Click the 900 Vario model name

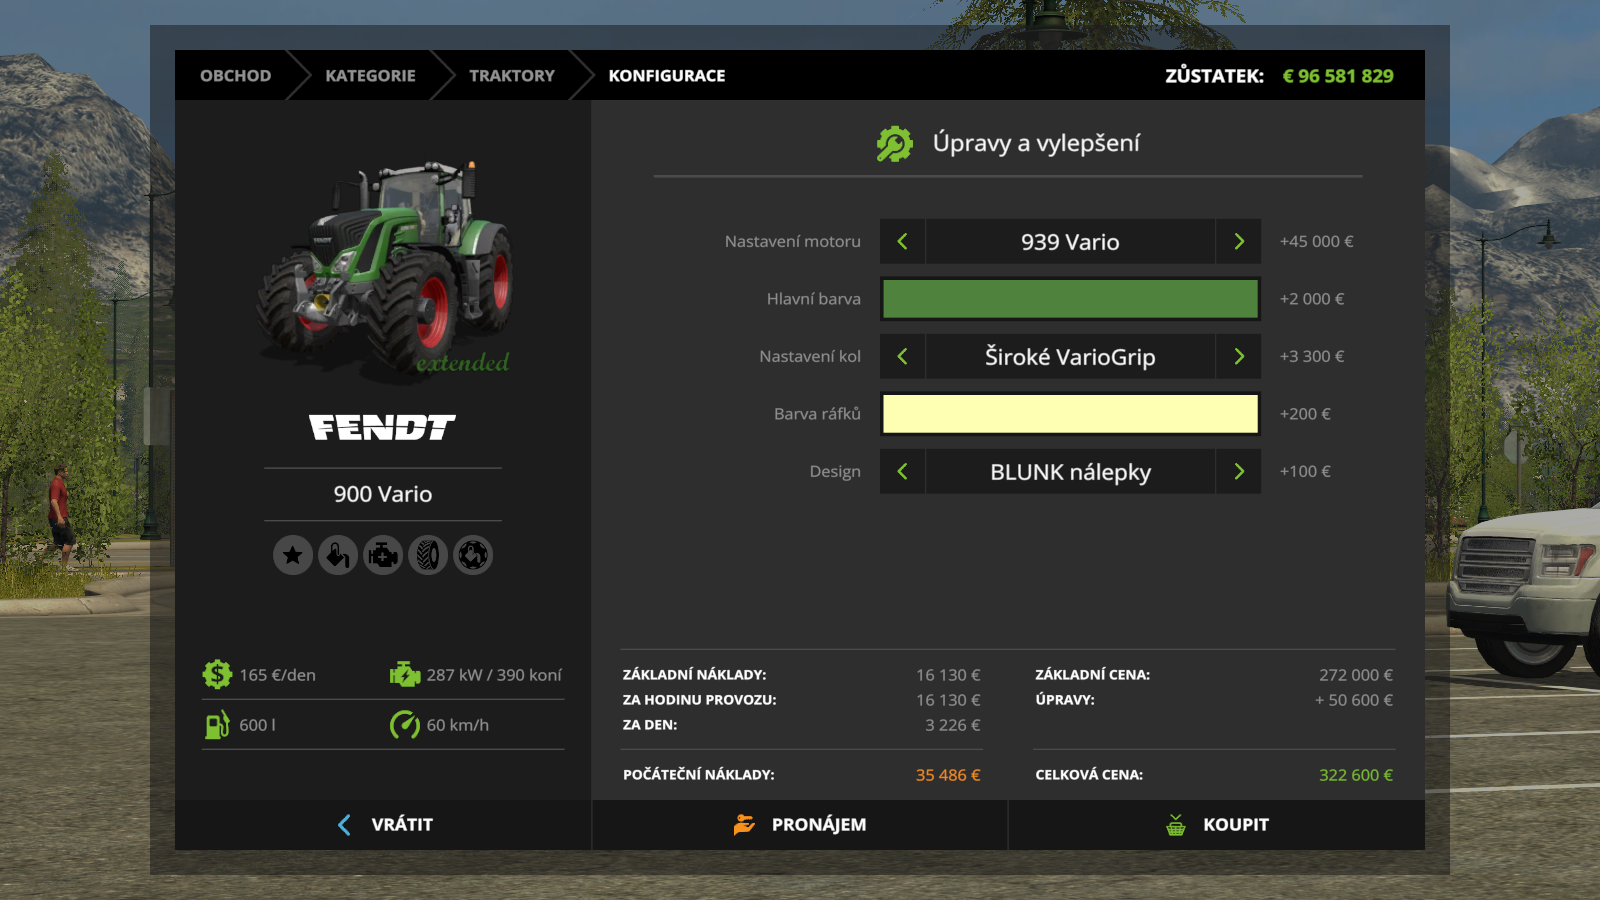[383, 494]
